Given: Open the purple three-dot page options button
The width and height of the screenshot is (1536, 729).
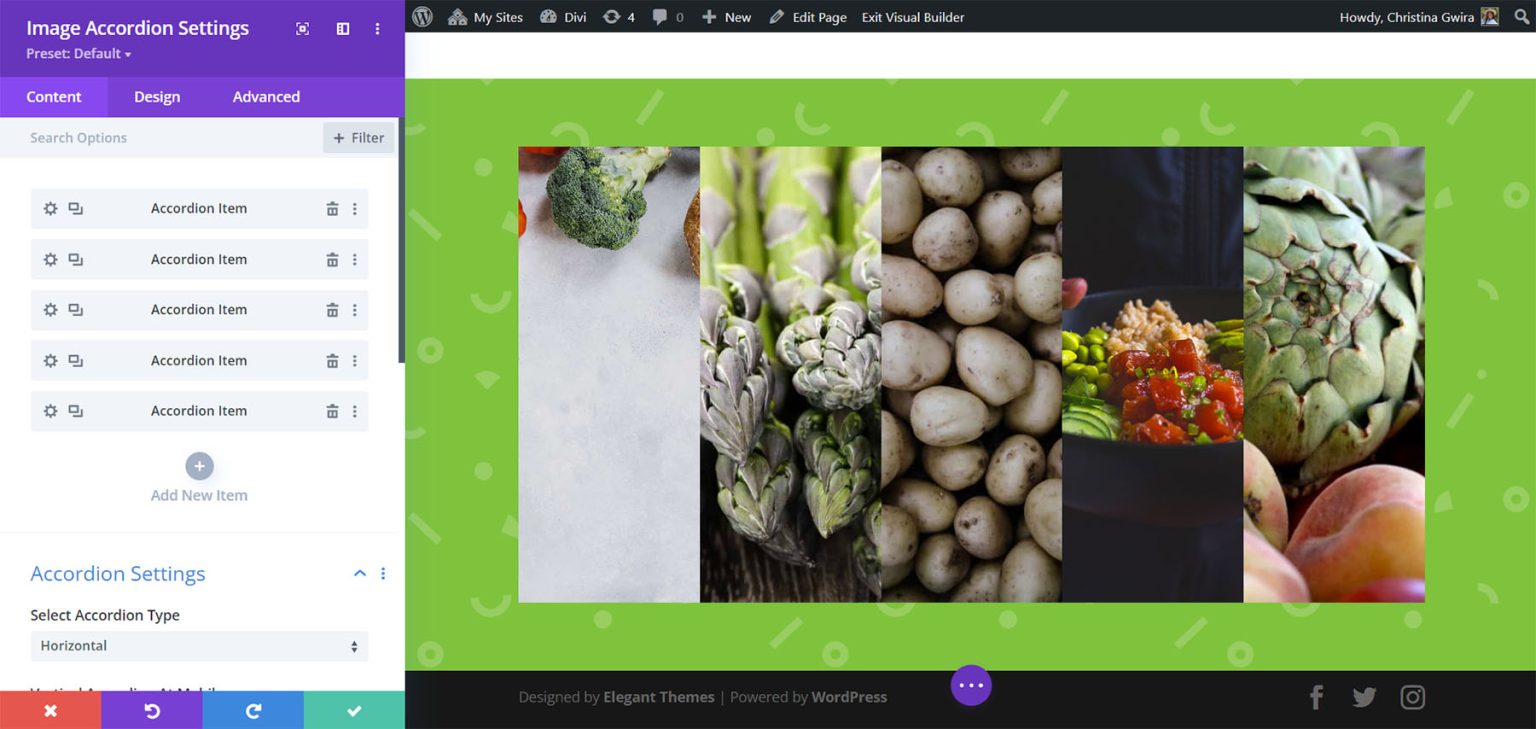Looking at the screenshot, I should (970, 685).
